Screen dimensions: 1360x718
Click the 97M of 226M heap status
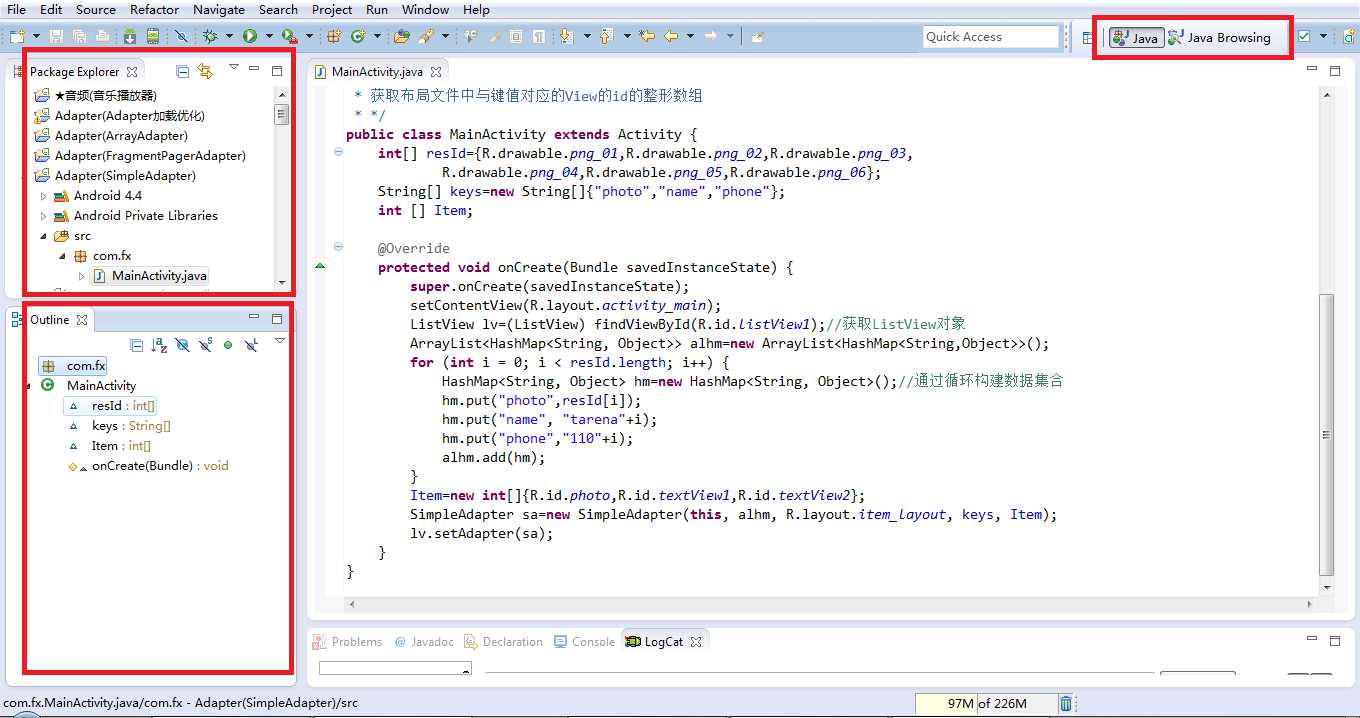click(x=985, y=704)
